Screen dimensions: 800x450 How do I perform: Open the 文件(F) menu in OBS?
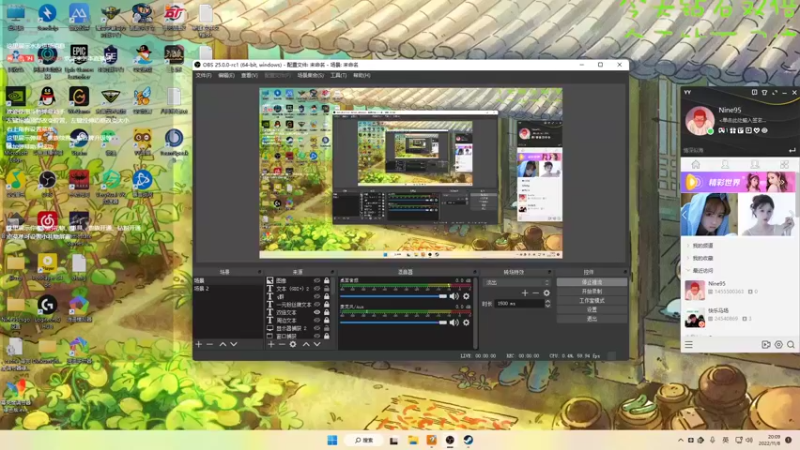click(203, 76)
